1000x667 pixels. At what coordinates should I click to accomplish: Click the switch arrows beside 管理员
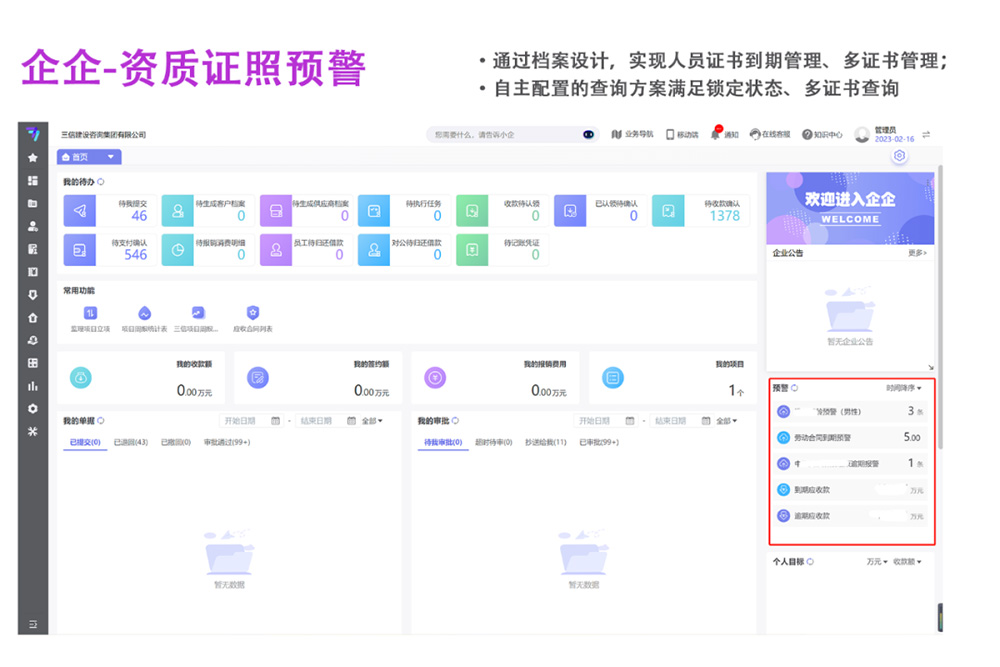(926, 134)
